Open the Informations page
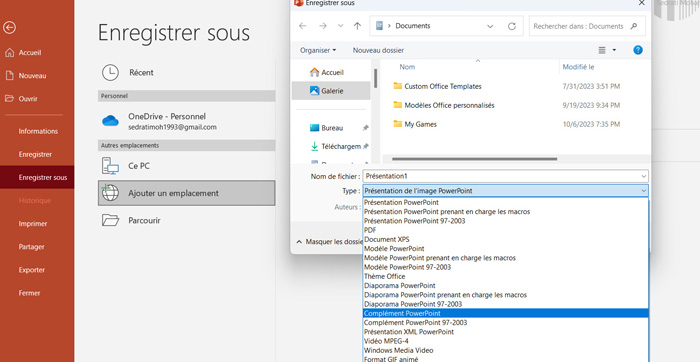The width and height of the screenshot is (700, 362). [38, 131]
